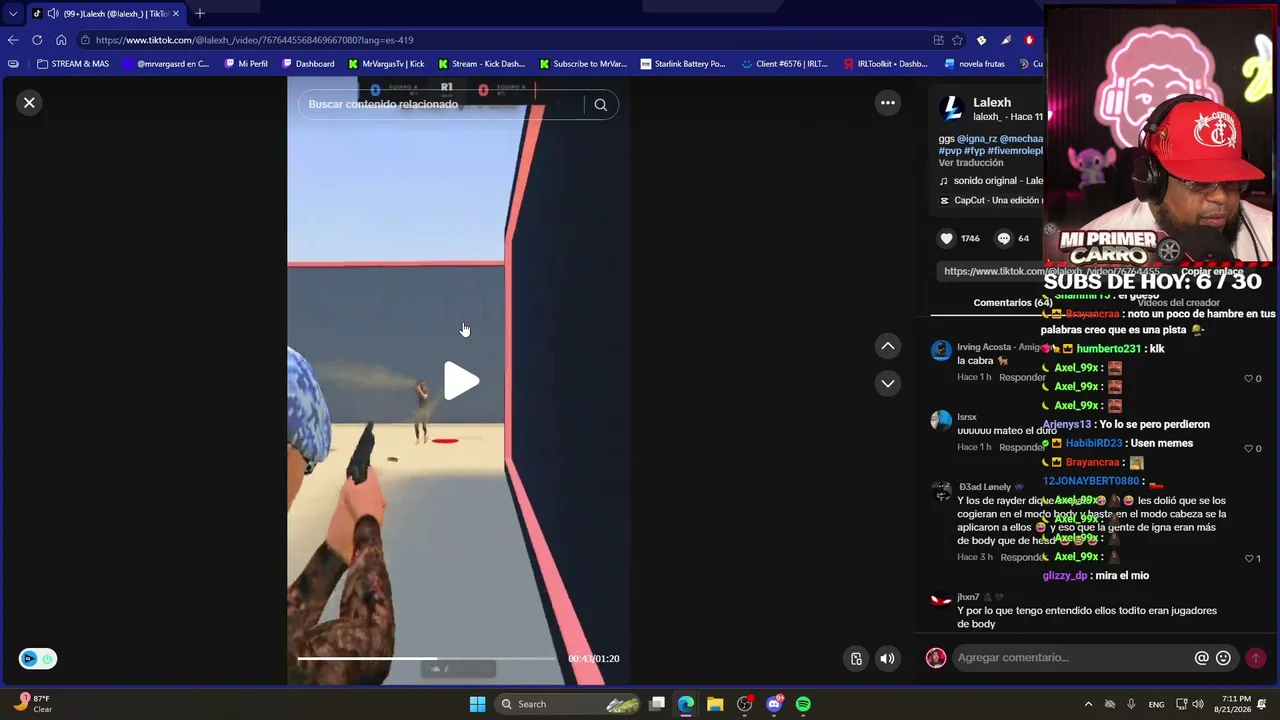Open the 'MrVargasTv | Kick' bookmark

click(x=386, y=64)
